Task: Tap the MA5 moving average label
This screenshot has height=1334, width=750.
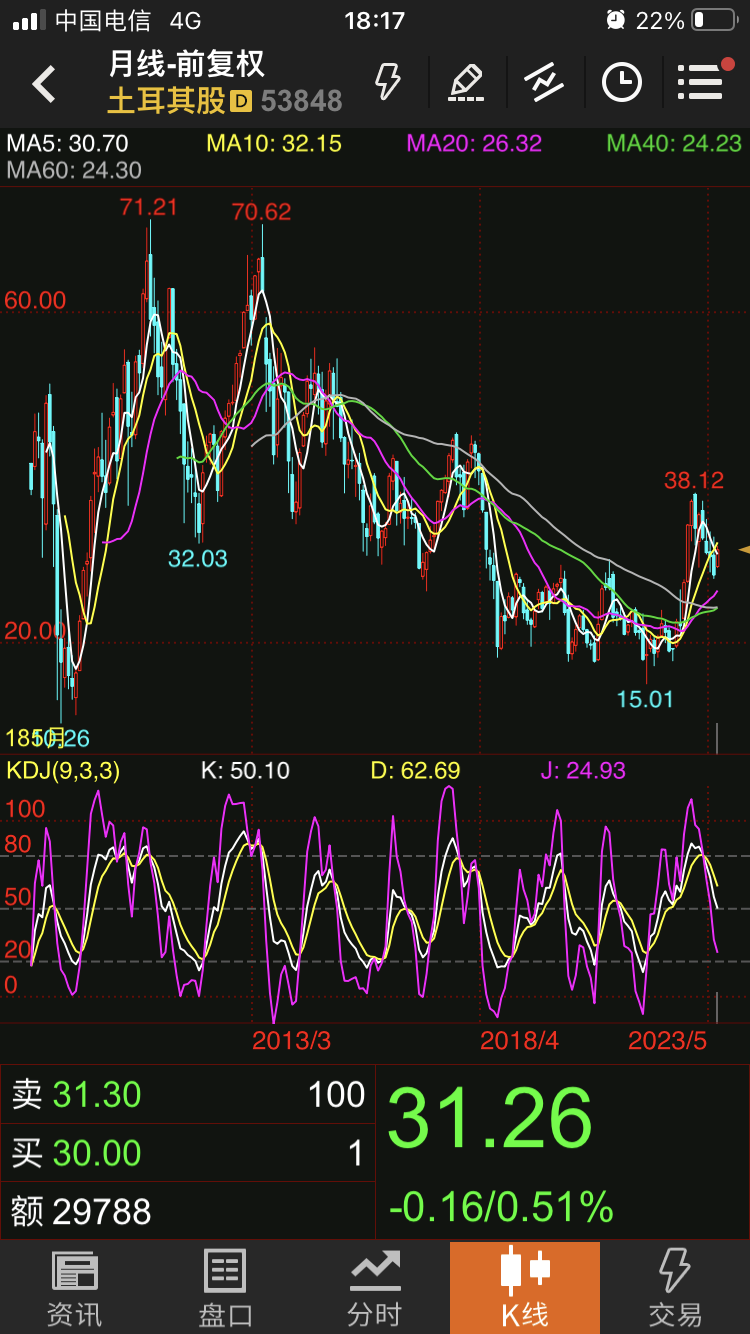Action: click(68, 143)
